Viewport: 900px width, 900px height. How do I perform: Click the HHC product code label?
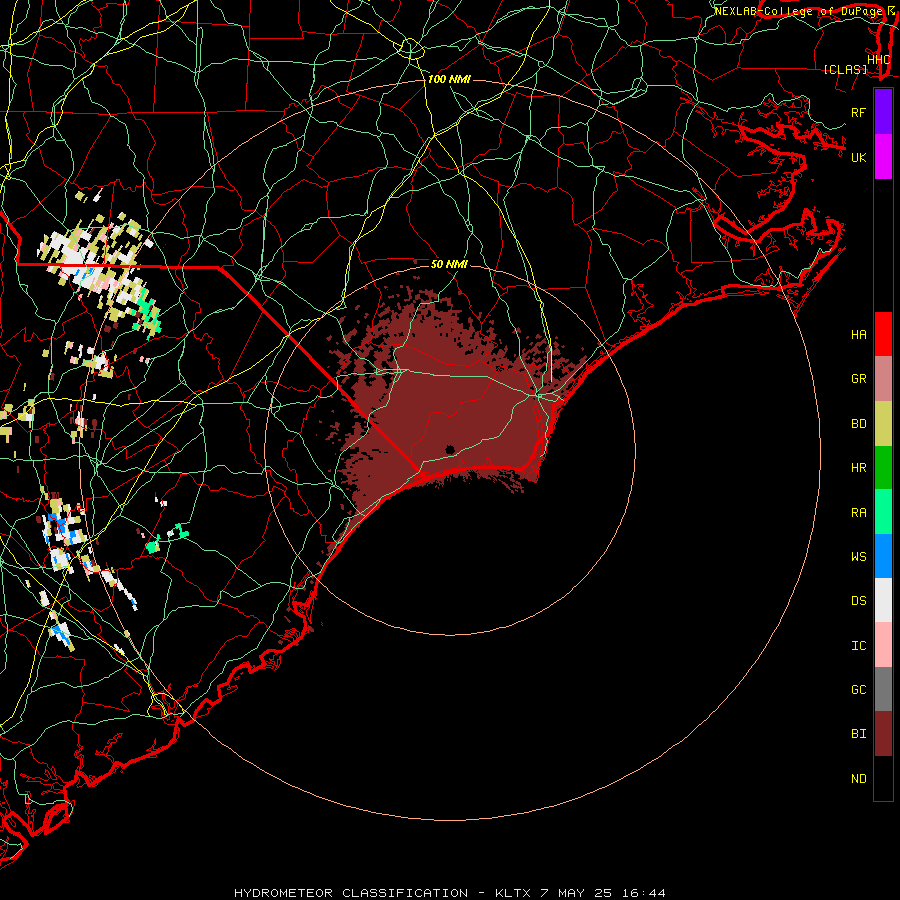click(878, 60)
